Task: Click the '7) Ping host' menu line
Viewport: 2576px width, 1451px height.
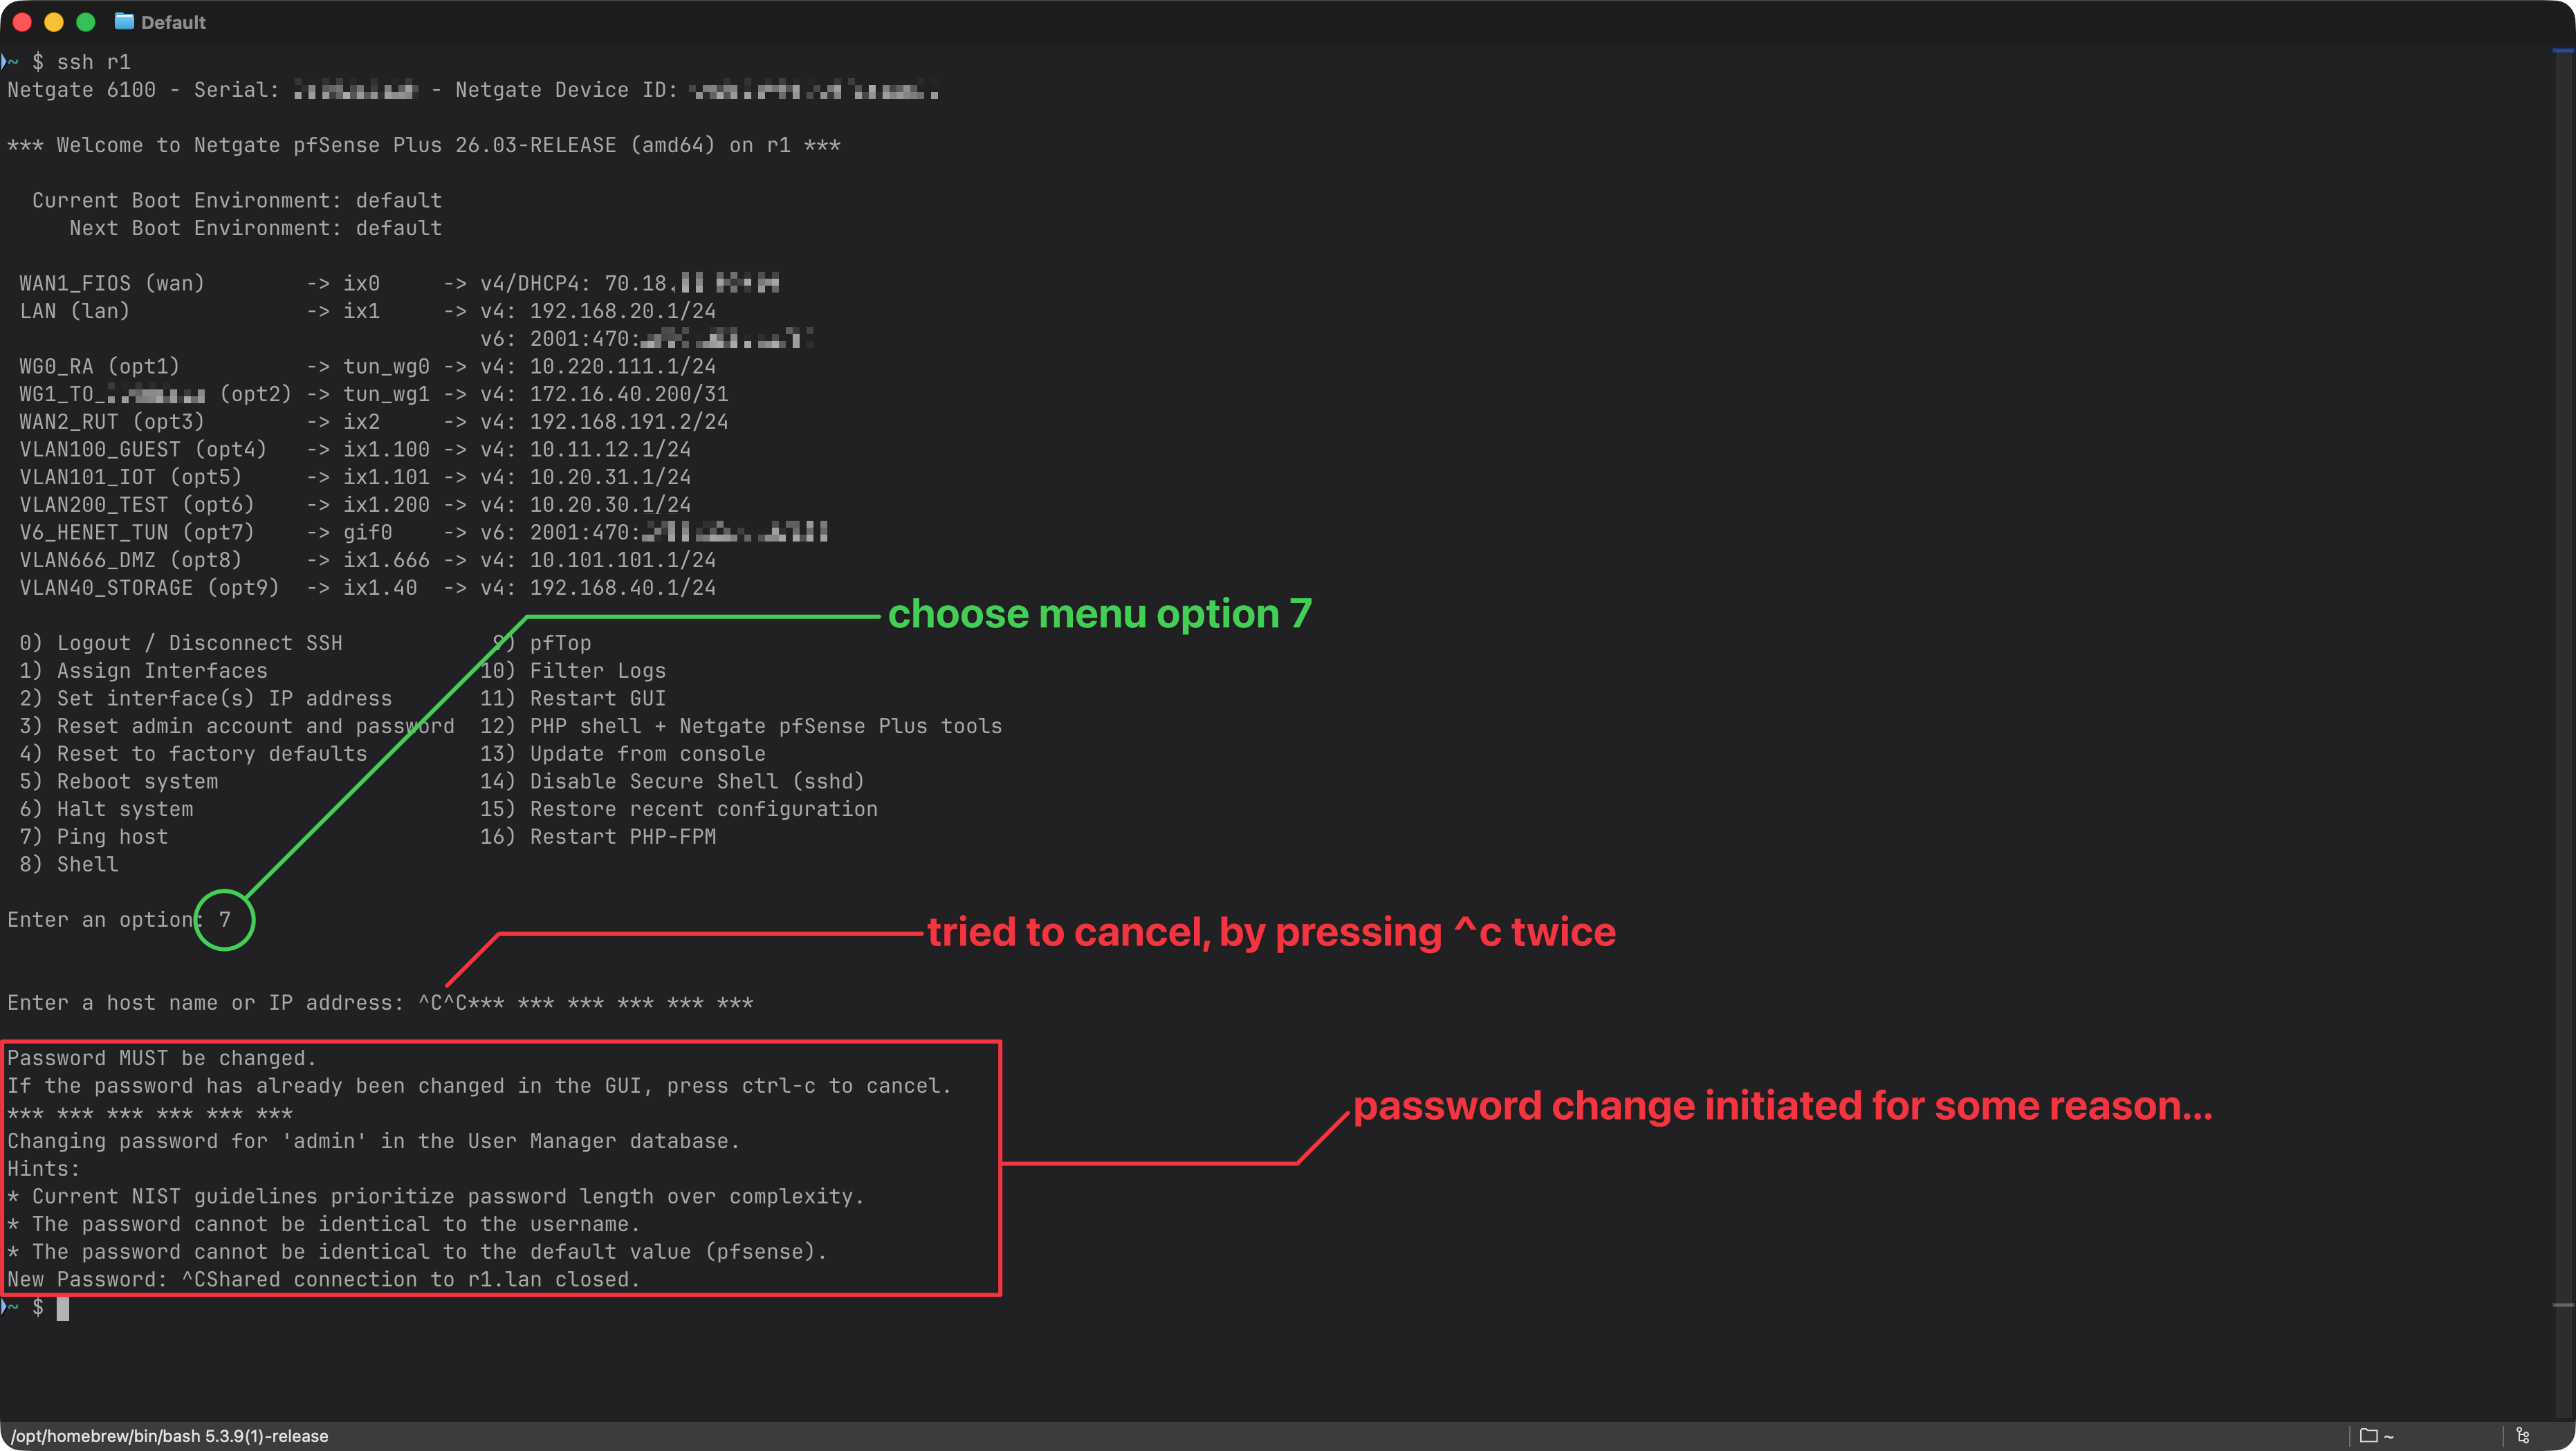Action: click(x=94, y=837)
